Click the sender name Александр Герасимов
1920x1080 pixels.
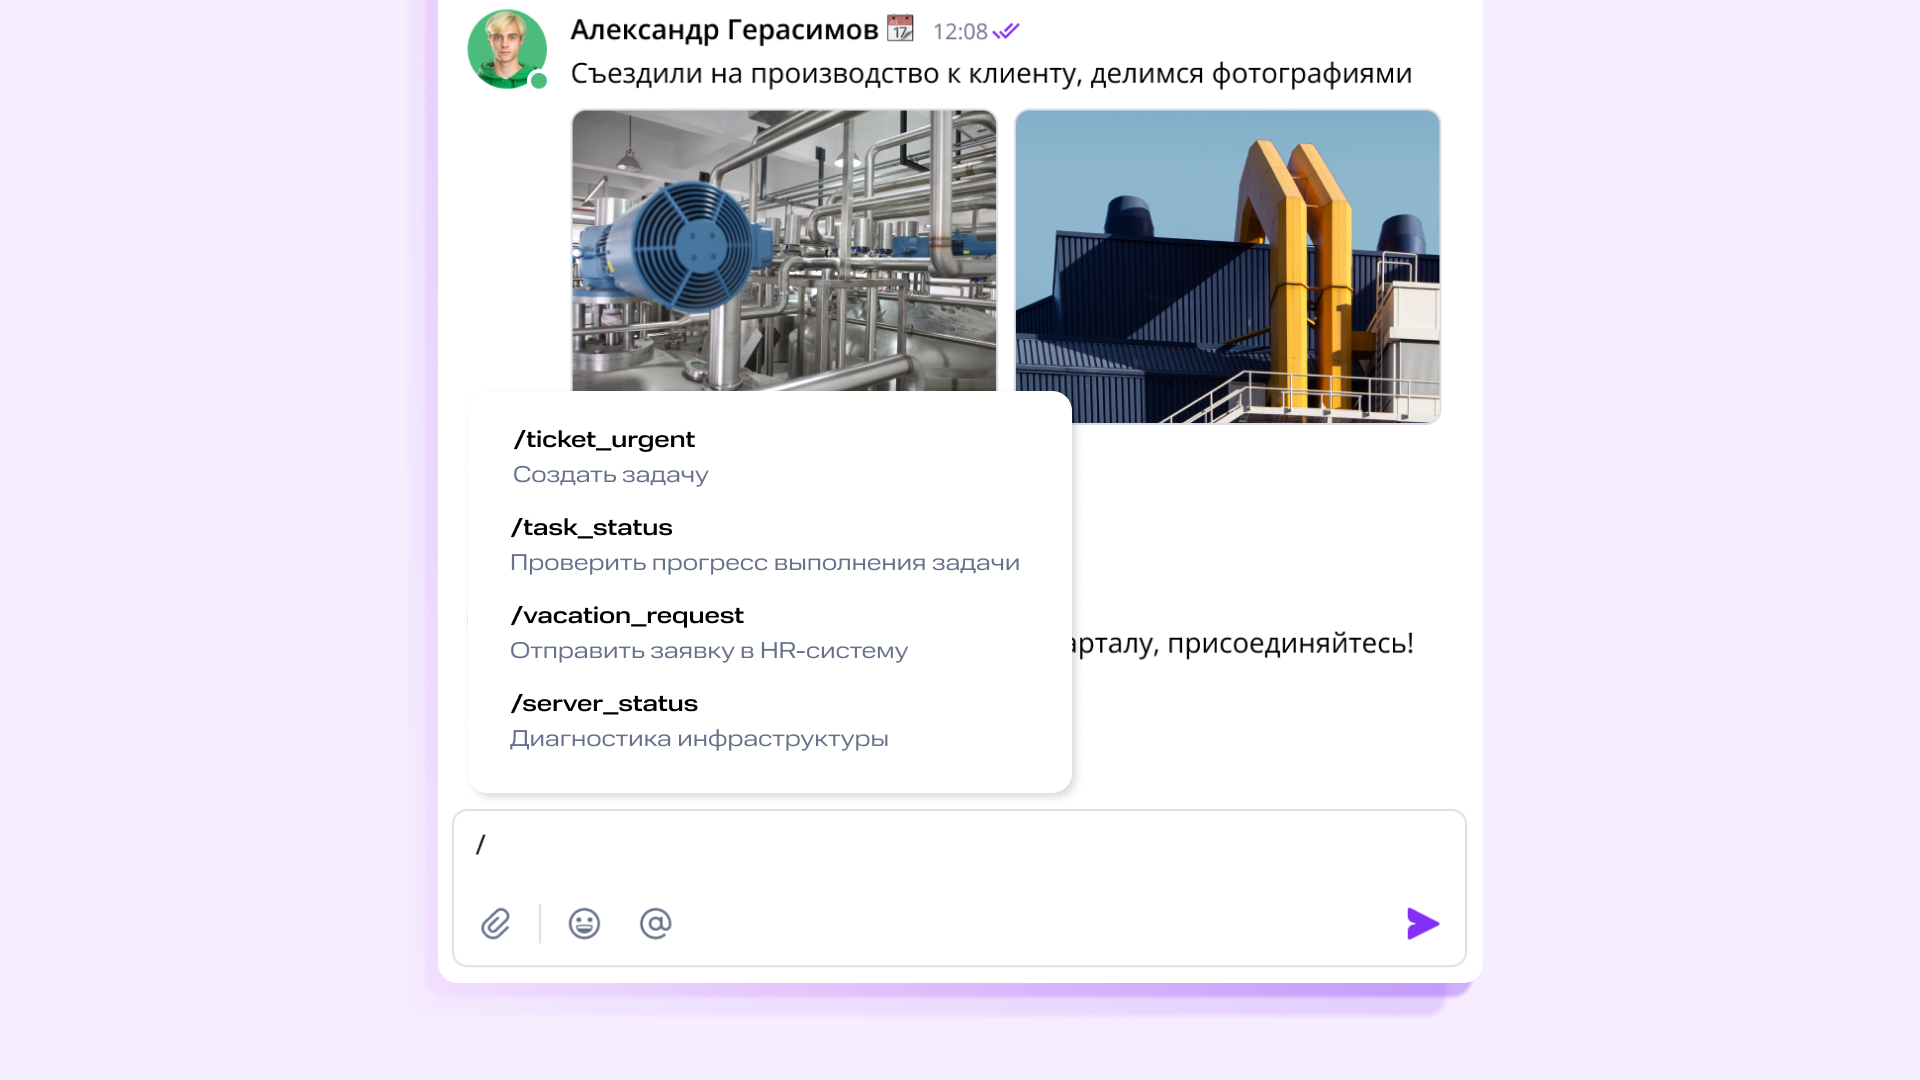tap(724, 30)
